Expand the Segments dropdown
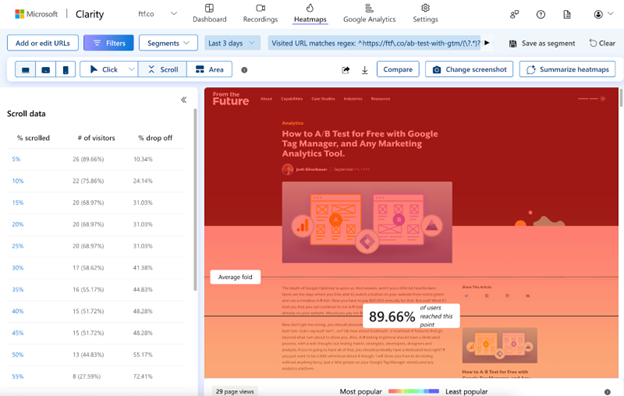Screen dimensions: 624x396 coord(168,43)
